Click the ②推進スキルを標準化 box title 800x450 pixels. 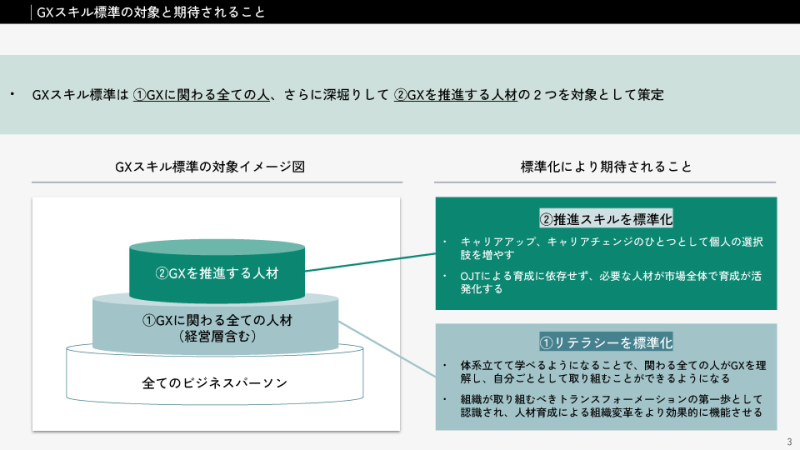click(x=606, y=218)
